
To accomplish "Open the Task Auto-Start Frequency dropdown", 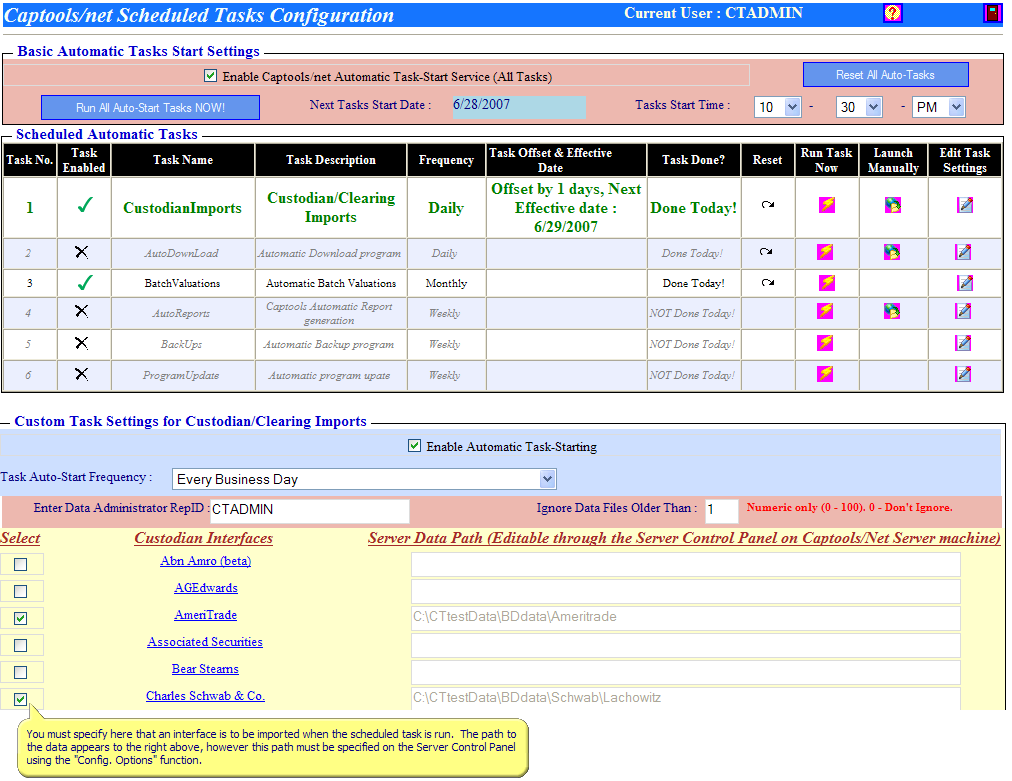I will (x=544, y=479).
